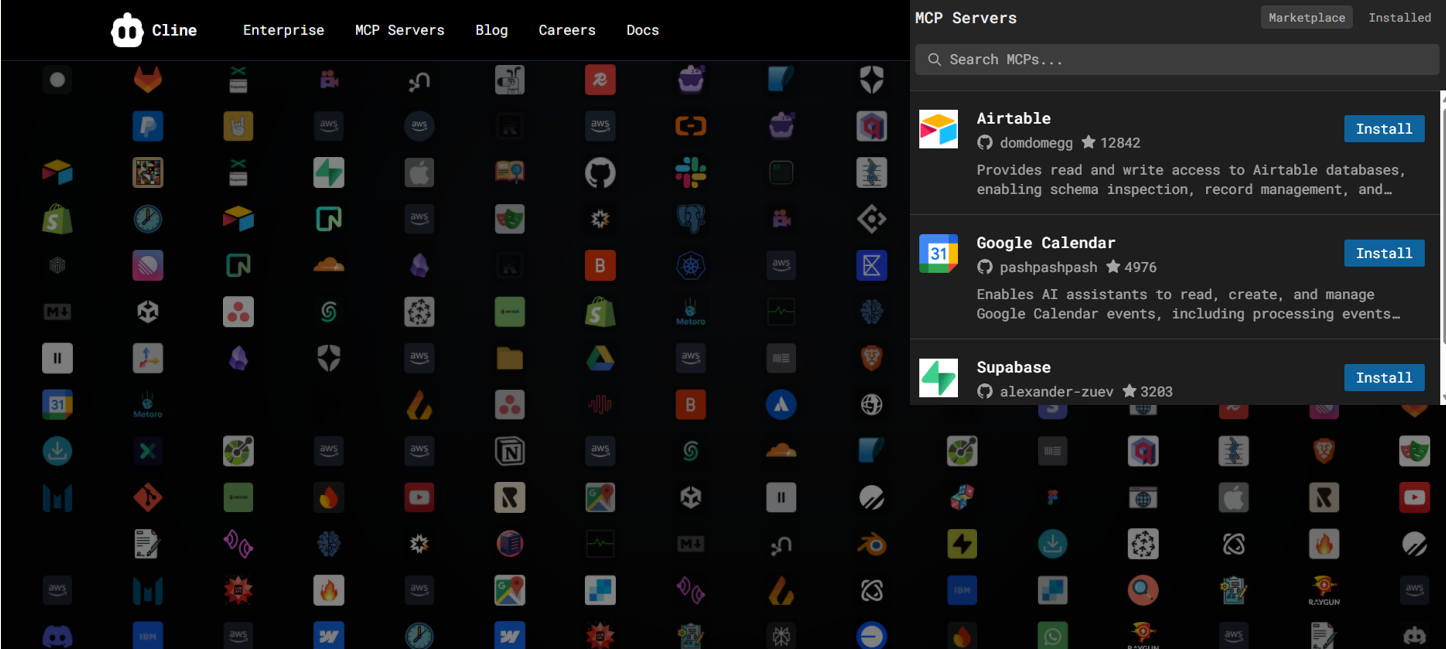Install the Google Calendar MCP server
Screen dimensions: 1446x649
click(x=1384, y=253)
